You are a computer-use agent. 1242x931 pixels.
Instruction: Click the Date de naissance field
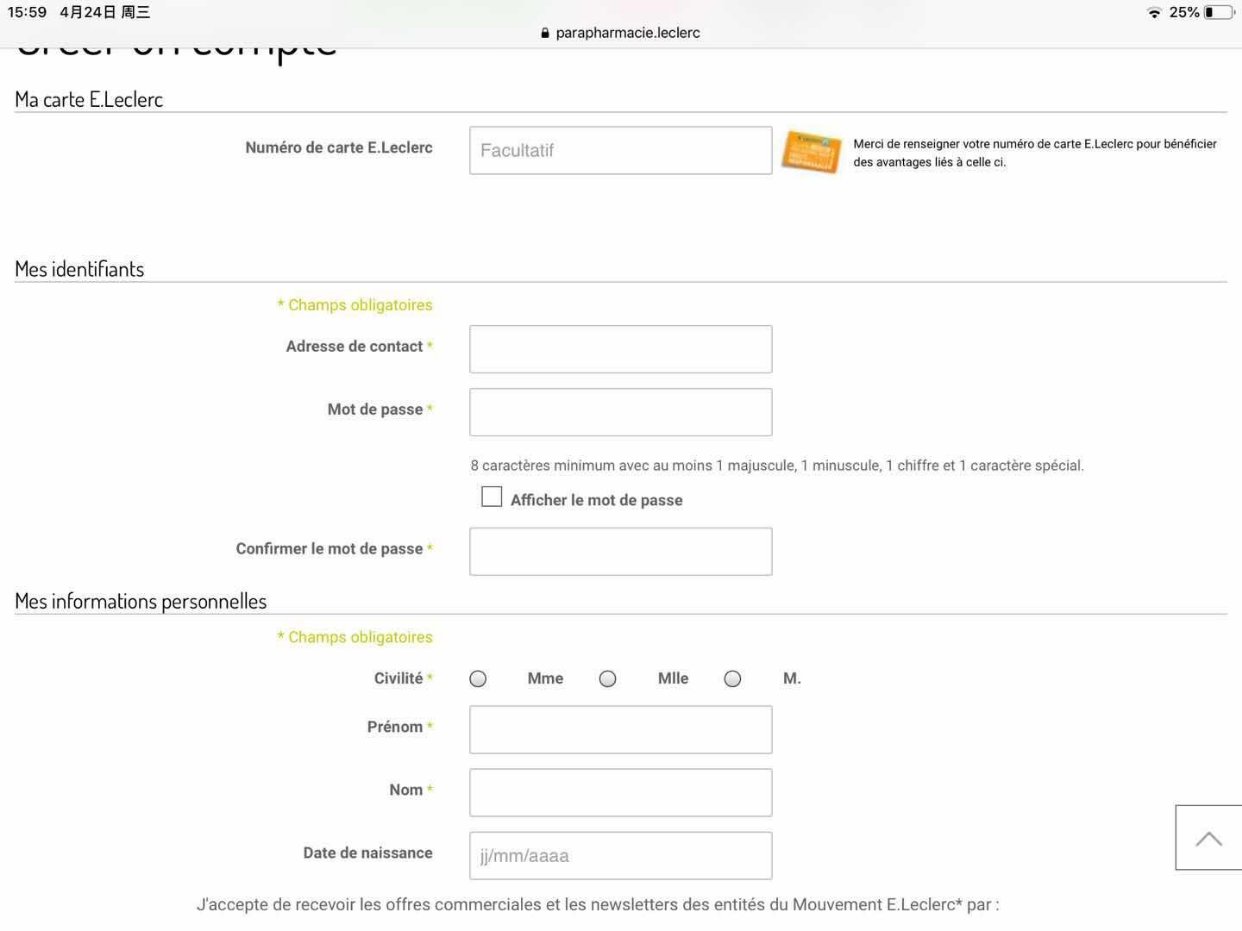[621, 856]
